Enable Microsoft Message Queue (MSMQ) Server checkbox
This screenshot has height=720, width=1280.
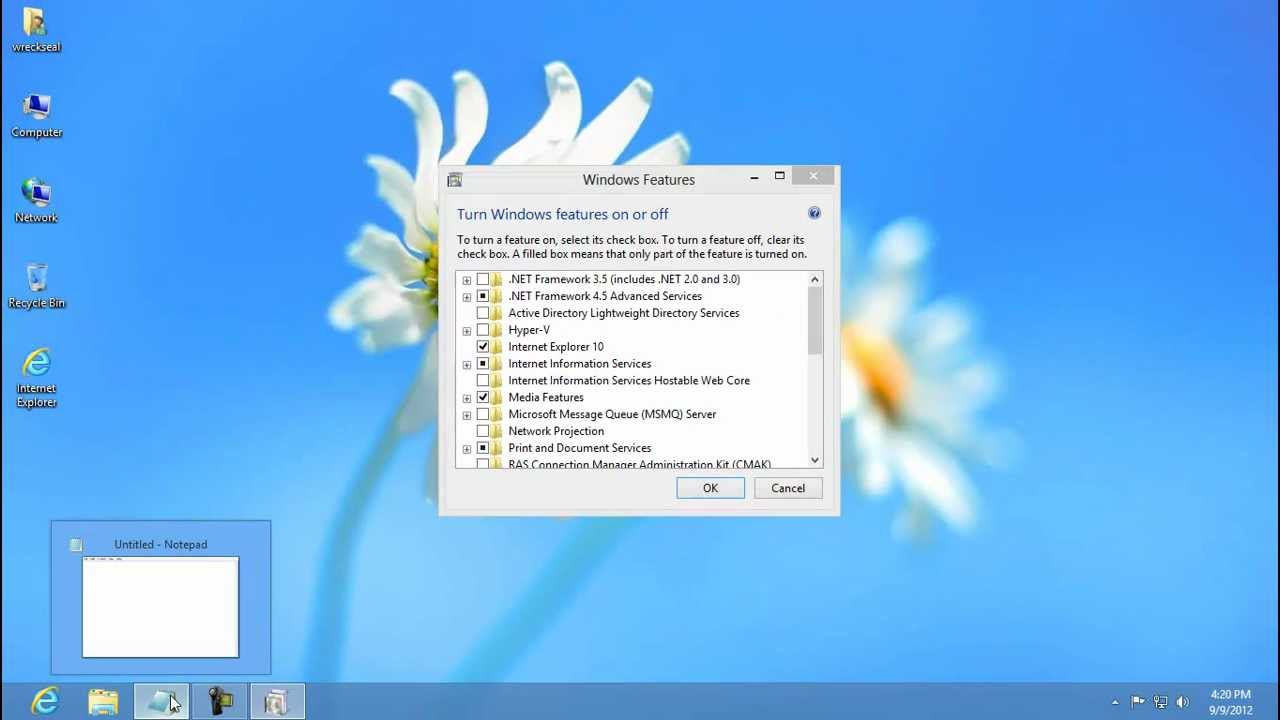pos(483,414)
